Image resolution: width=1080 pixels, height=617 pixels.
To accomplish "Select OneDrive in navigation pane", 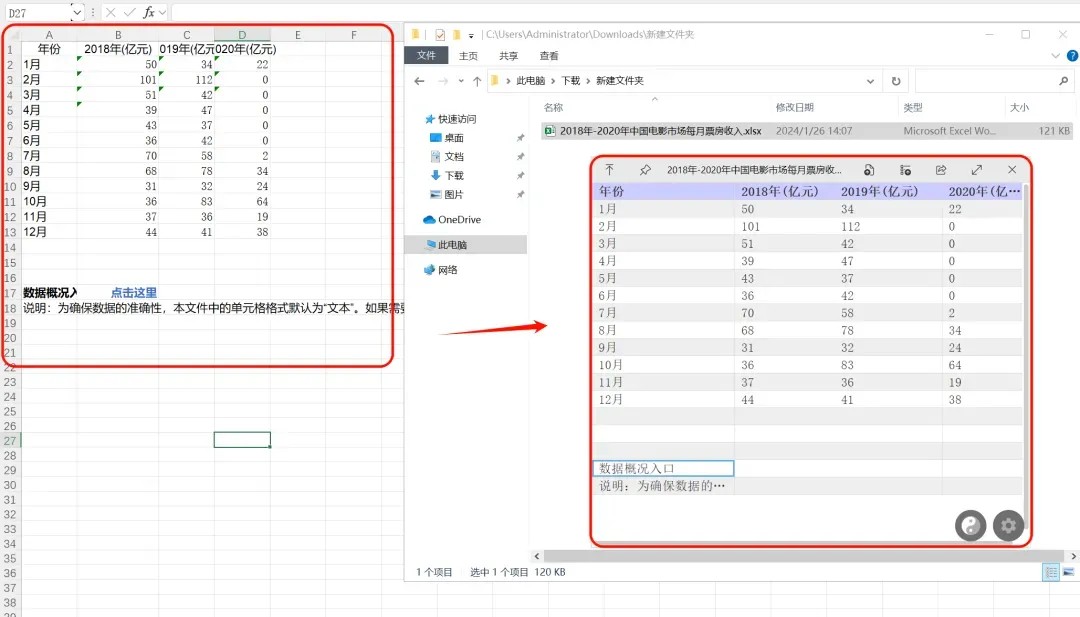I will pos(452,220).
